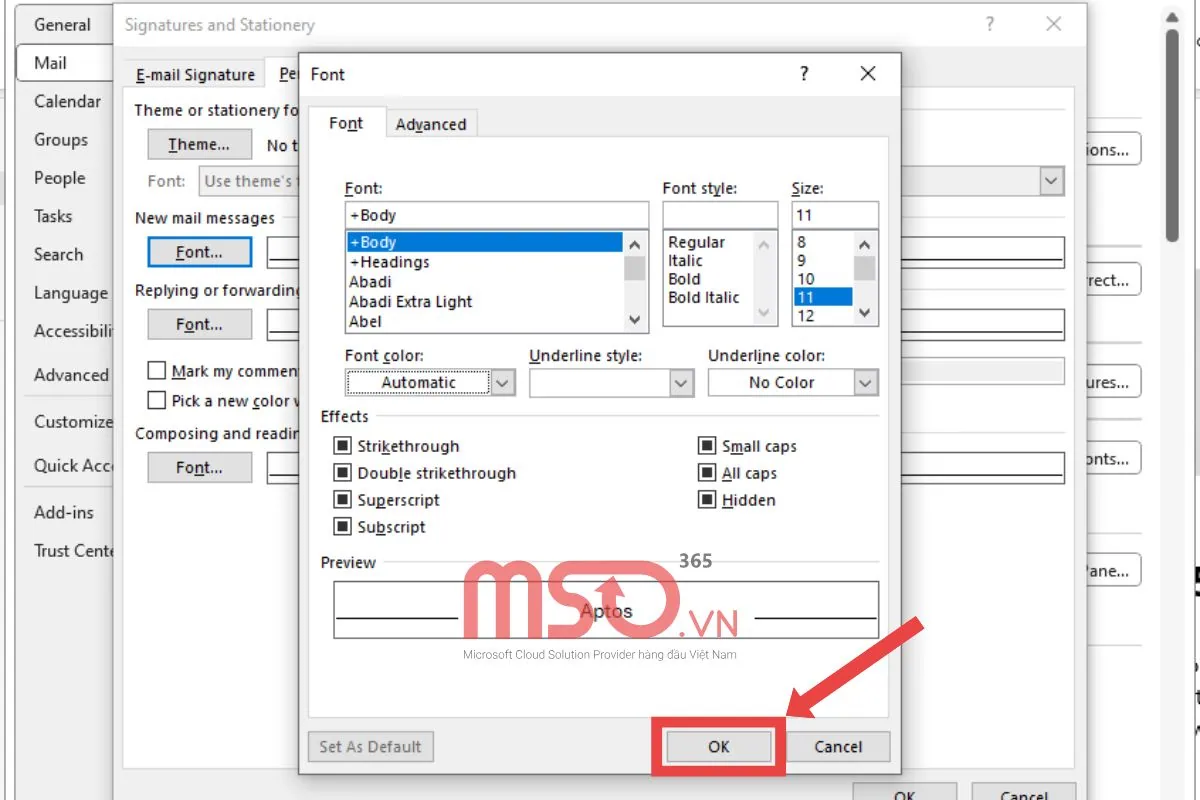
Task: Select the Abadi Extra Light font
Action: pos(410,301)
